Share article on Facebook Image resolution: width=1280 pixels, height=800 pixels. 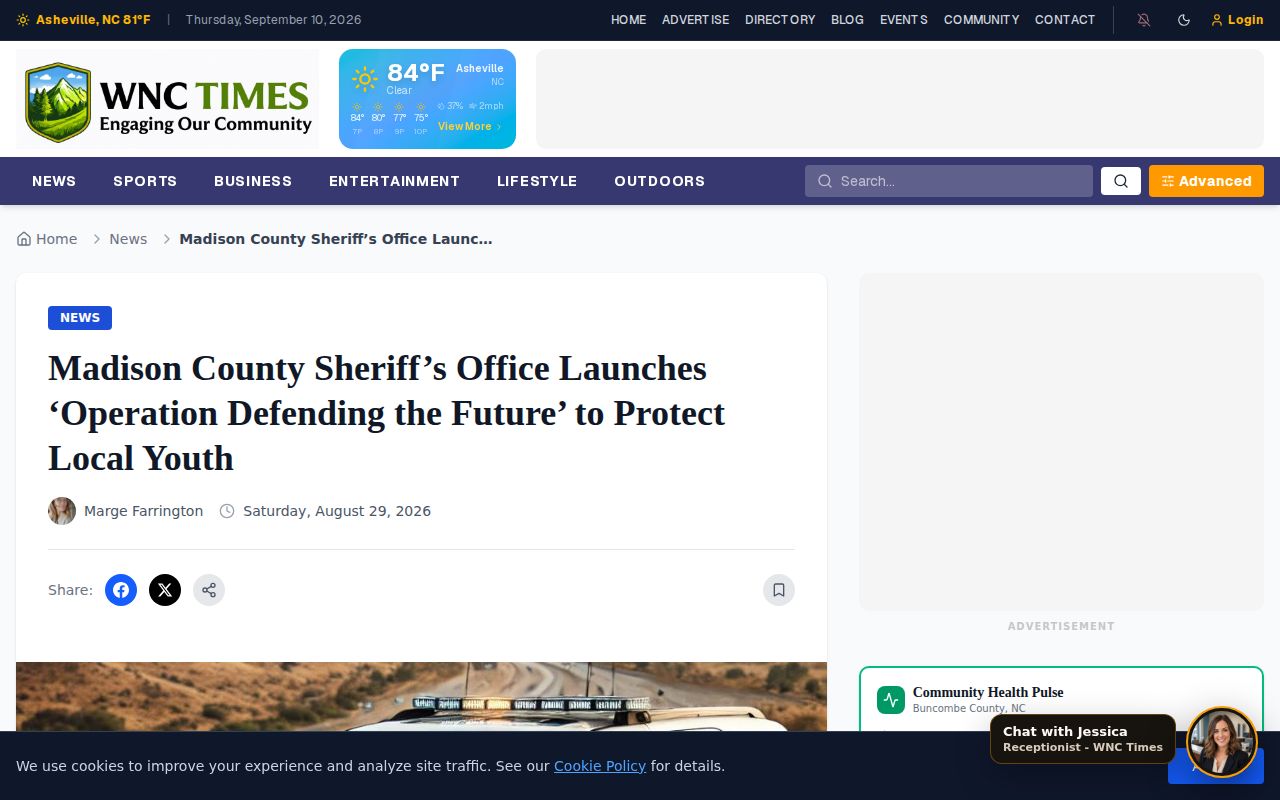click(121, 590)
